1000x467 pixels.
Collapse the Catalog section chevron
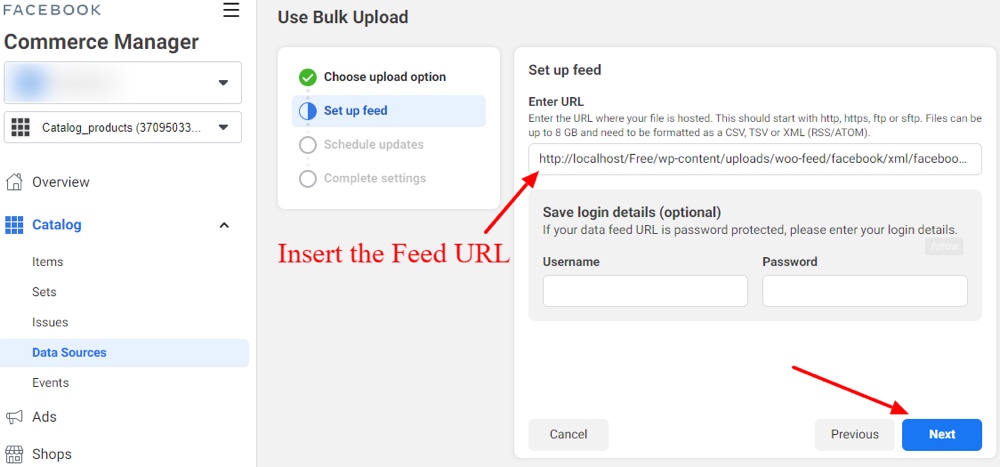pyautogui.click(x=224, y=225)
